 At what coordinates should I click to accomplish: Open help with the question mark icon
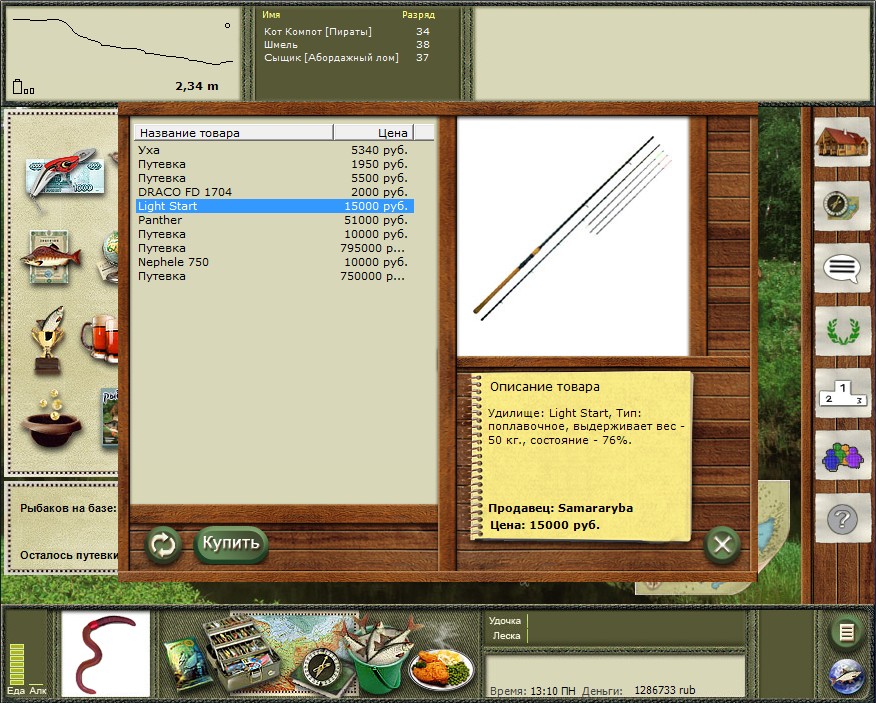click(840, 519)
